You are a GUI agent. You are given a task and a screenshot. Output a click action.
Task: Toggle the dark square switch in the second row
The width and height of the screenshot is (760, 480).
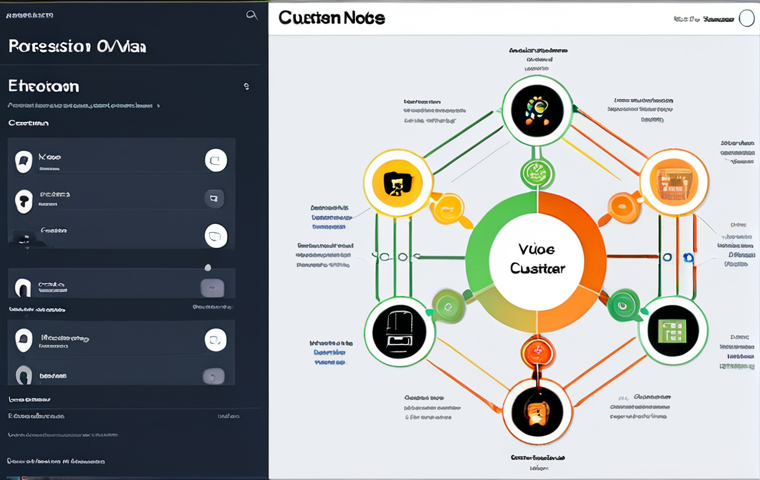click(x=214, y=198)
